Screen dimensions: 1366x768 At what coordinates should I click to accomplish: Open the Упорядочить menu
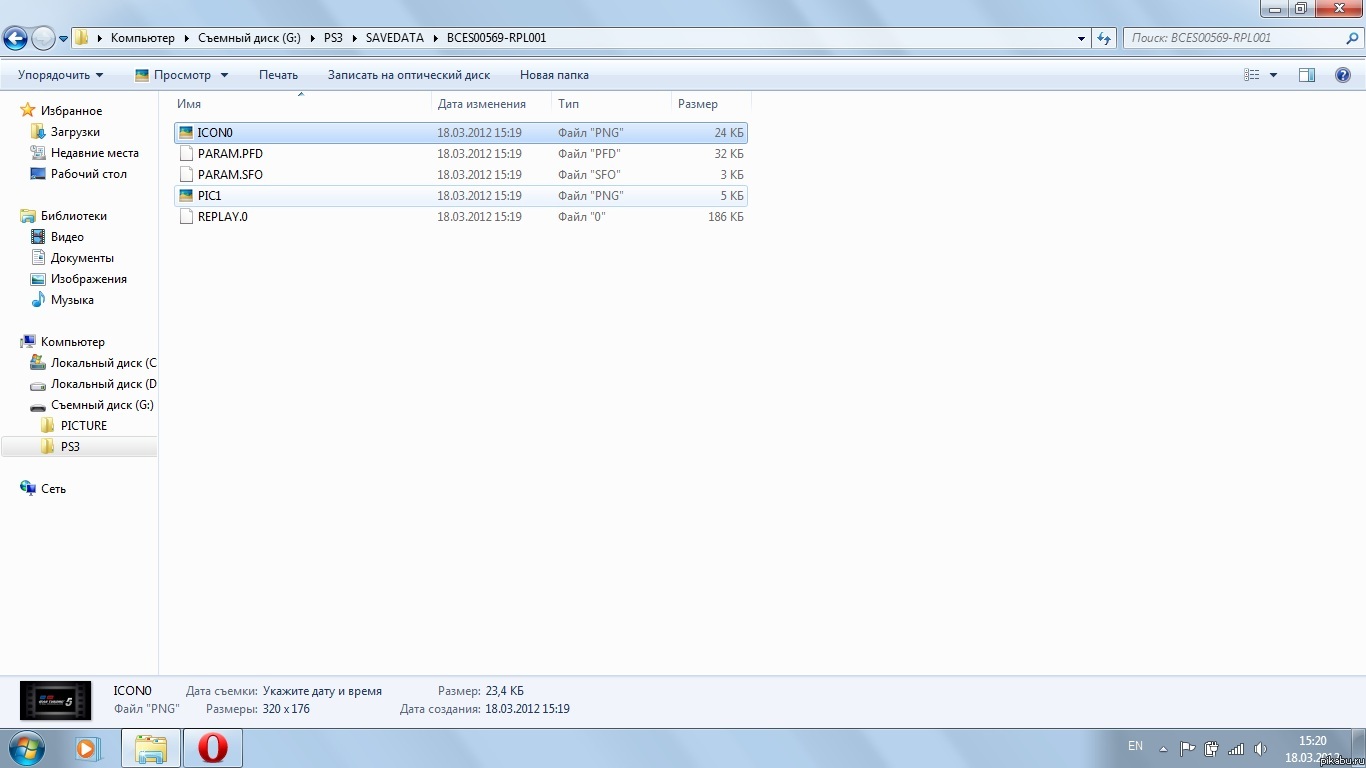pyautogui.click(x=60, y=75)
